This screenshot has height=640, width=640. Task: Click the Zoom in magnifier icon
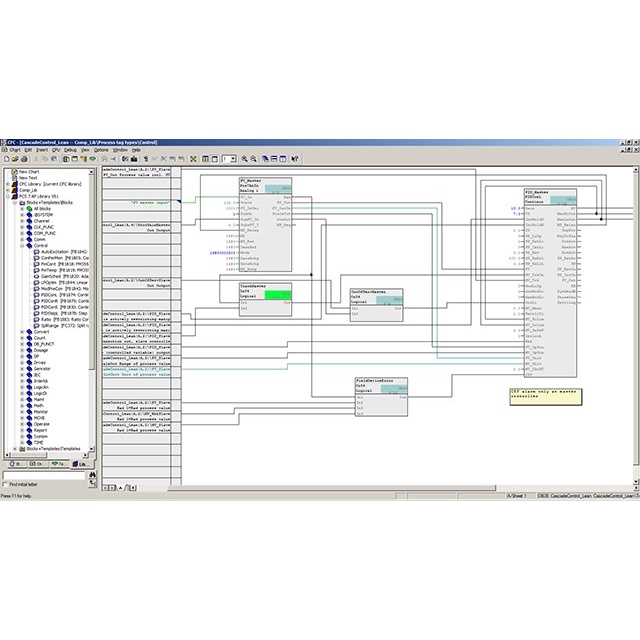click(246, 159)
